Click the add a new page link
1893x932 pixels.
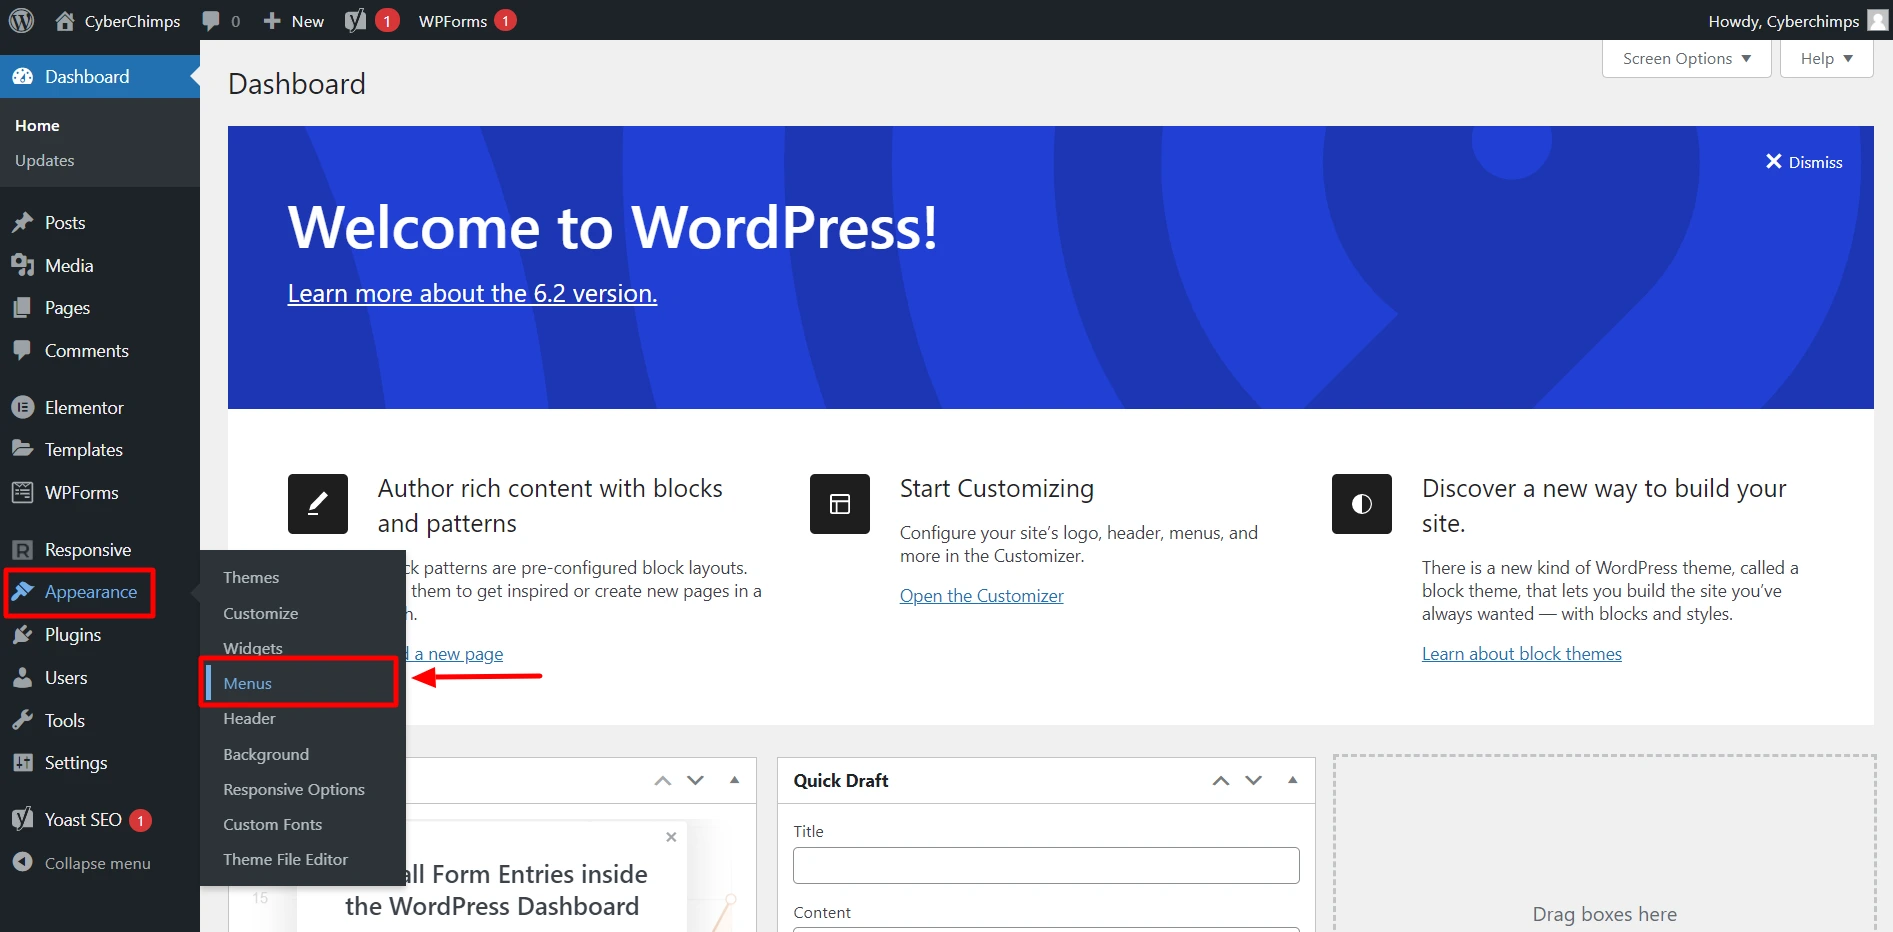(x=455, y=654)
